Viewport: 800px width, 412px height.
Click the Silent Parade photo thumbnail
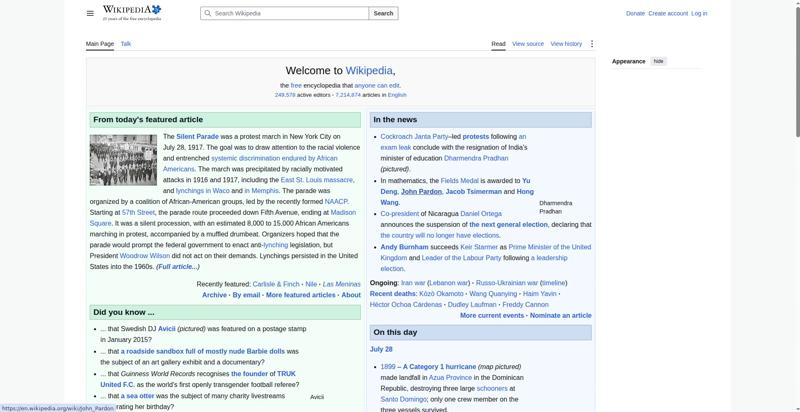pos(123,160)
